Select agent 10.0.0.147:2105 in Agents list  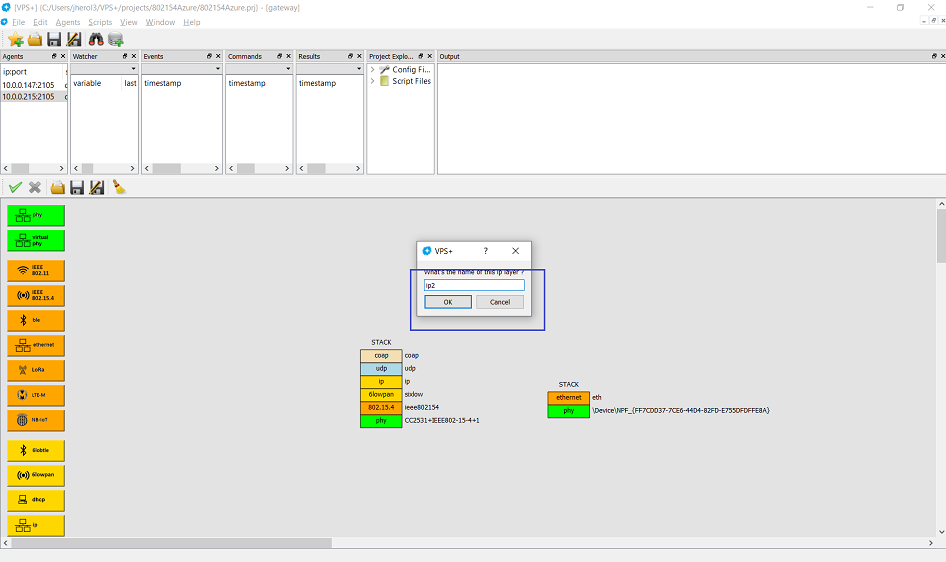point(30,85)
